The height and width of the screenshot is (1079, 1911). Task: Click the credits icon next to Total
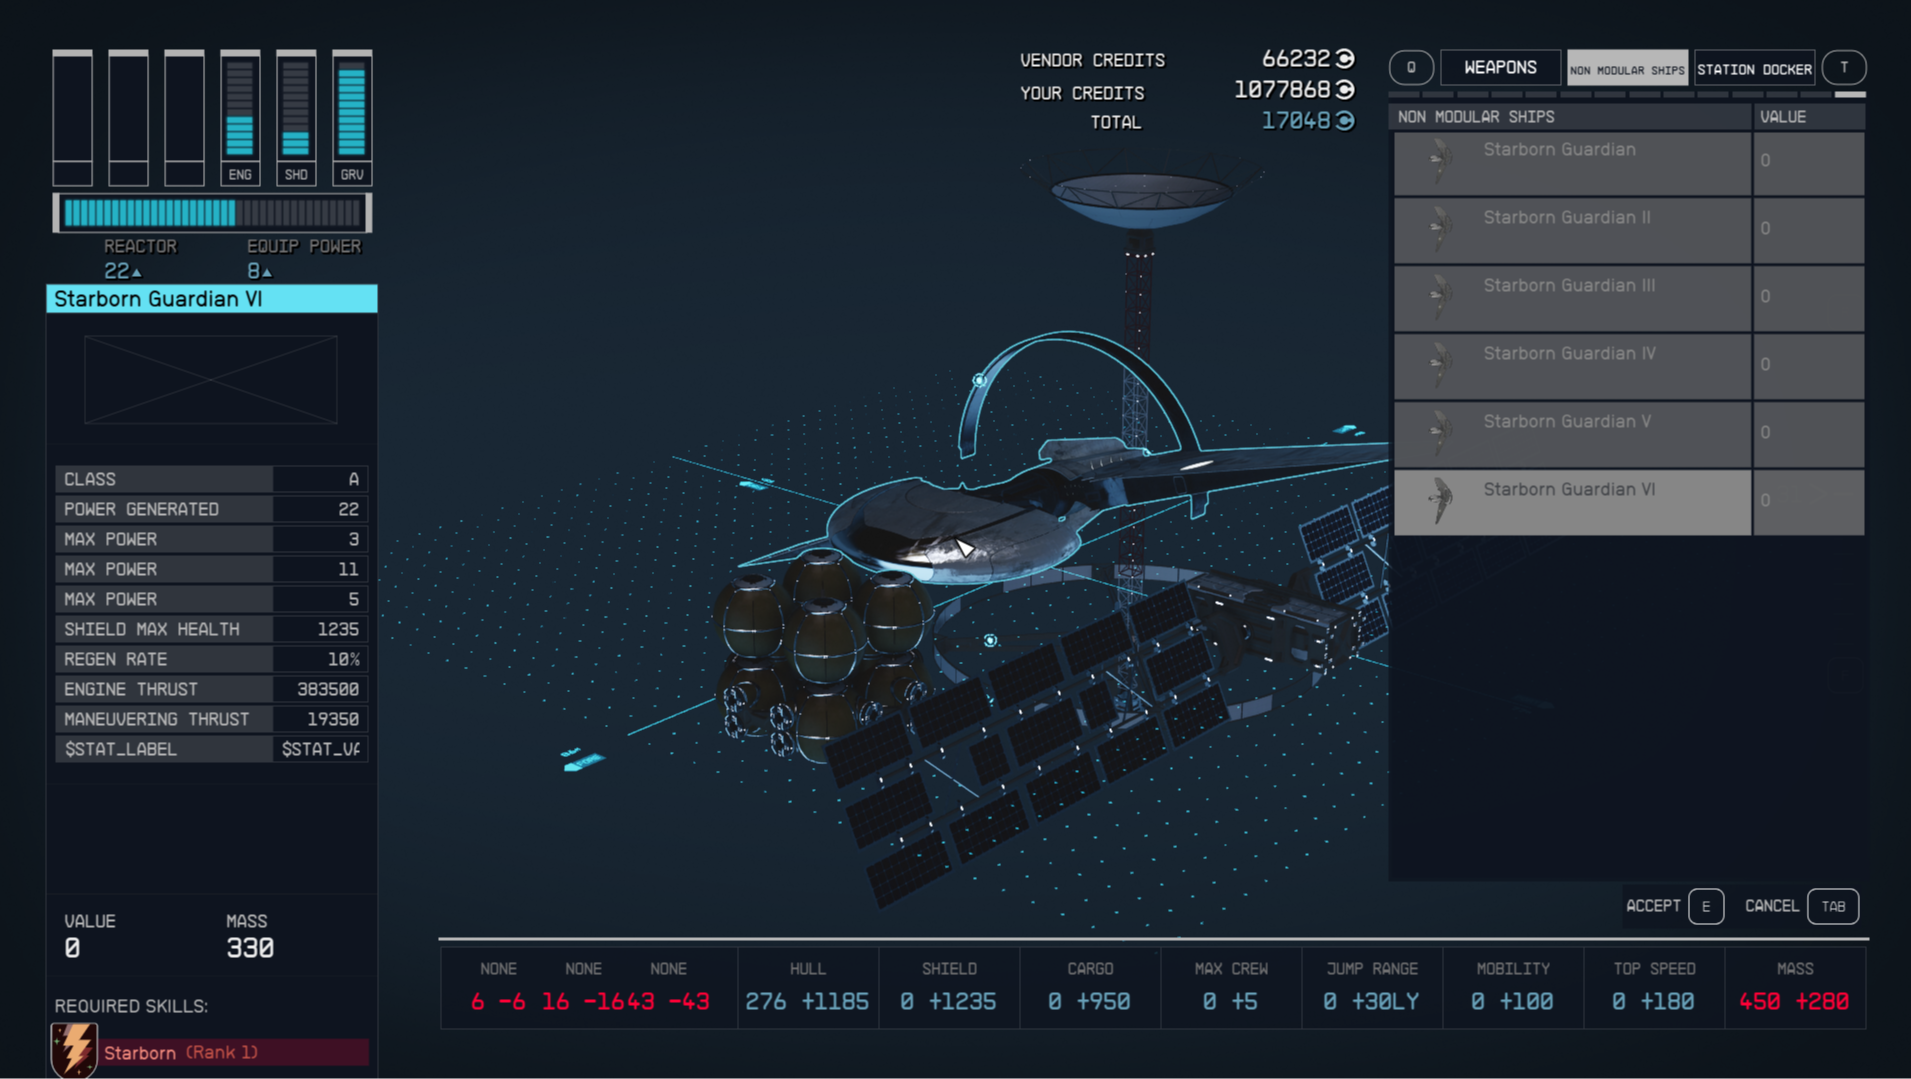[1346, 121]
